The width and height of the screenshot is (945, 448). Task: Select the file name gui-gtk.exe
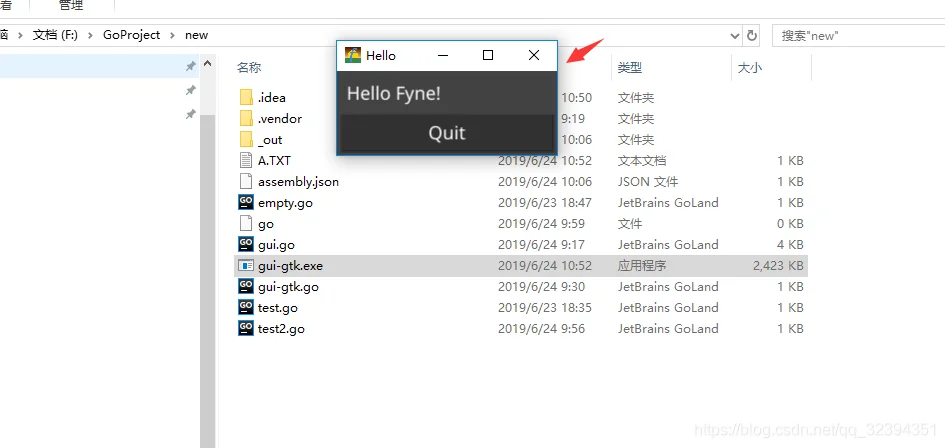tap(290, 266)
